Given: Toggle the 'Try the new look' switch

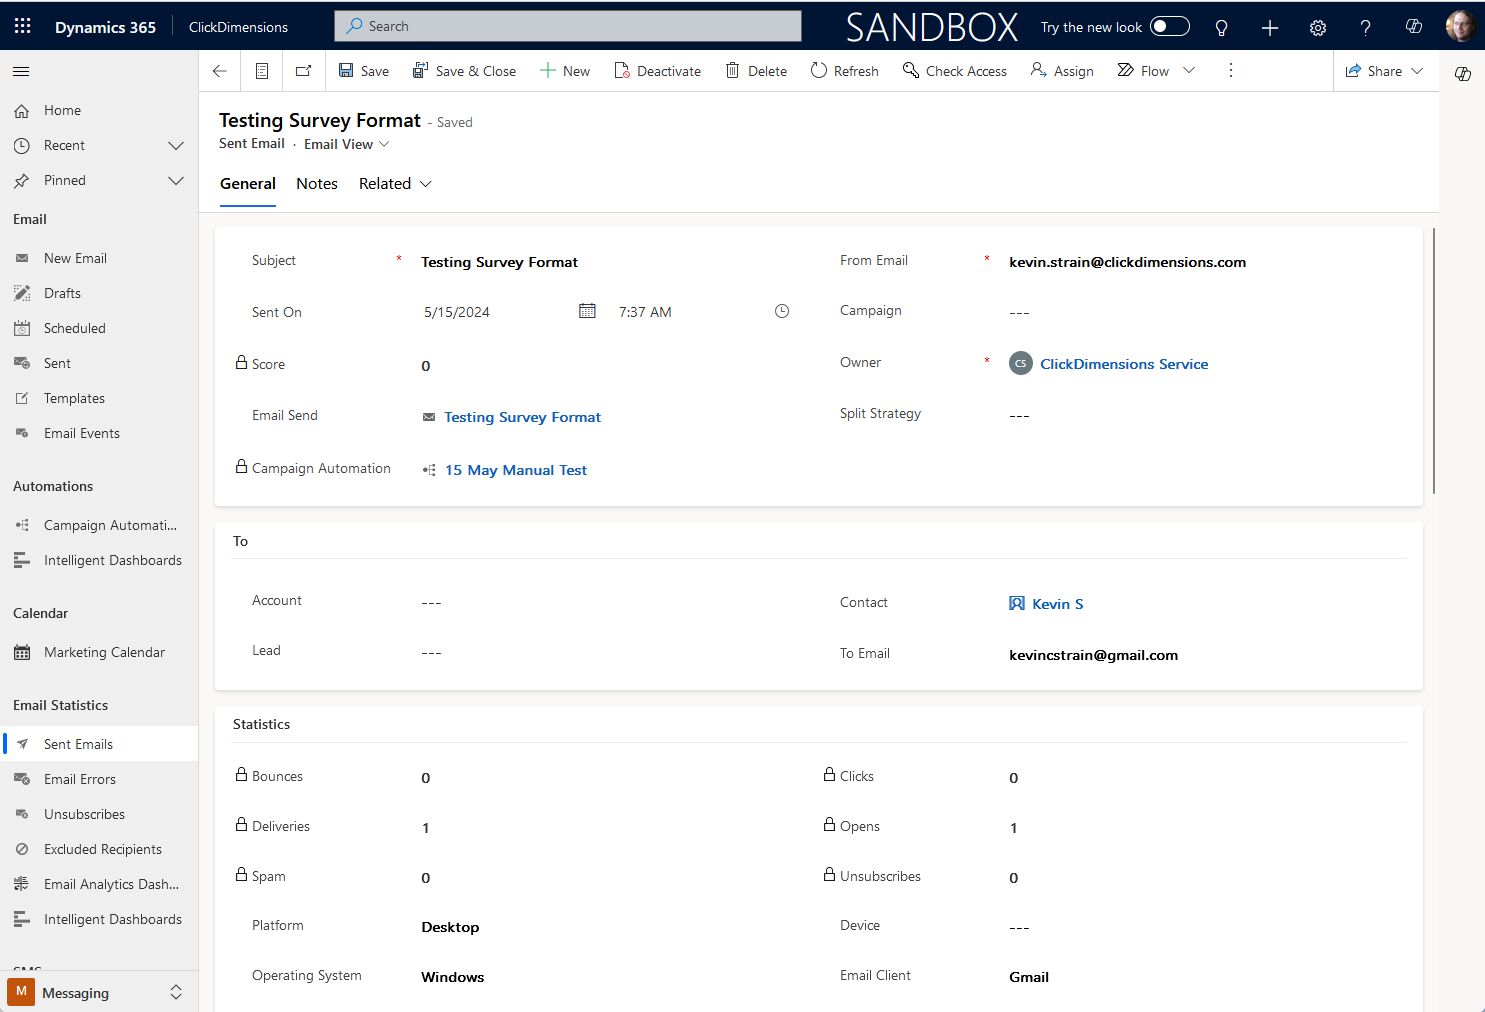Looking at the screenshot, I should pos(1169,26).
